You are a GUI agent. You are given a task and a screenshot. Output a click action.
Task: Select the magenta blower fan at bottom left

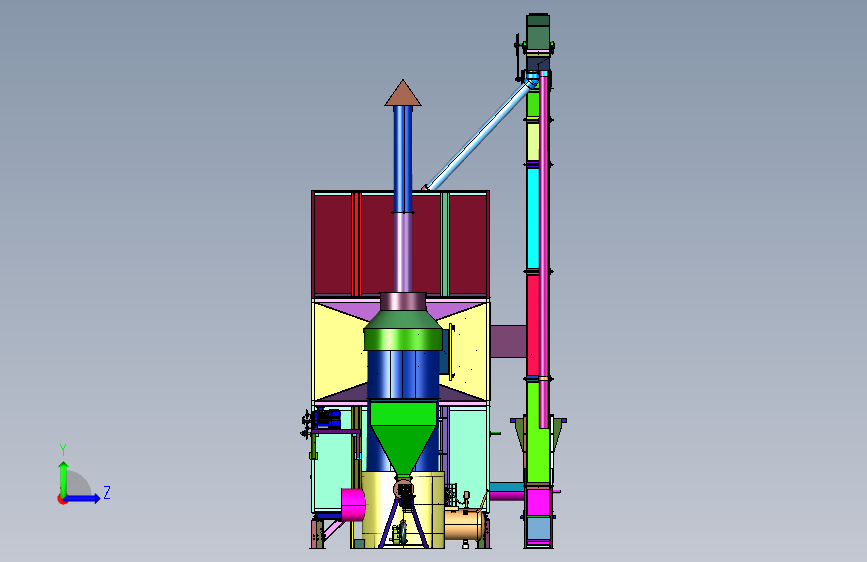(x=353, y=504)
